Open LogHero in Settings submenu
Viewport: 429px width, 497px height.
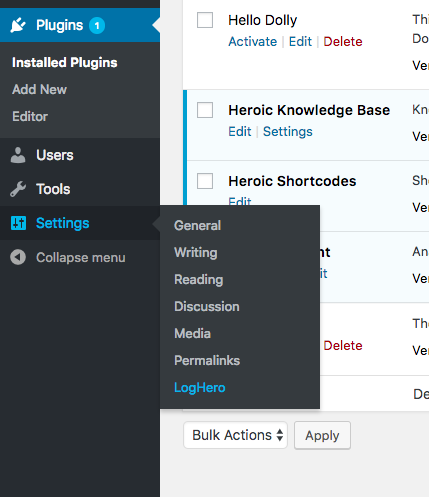tap(200, 388)
